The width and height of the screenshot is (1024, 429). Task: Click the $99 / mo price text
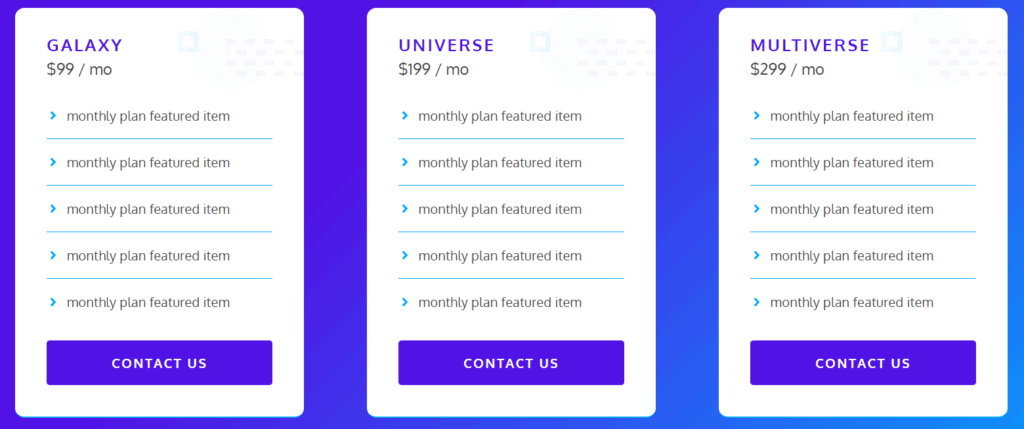(x=79, y=69)
